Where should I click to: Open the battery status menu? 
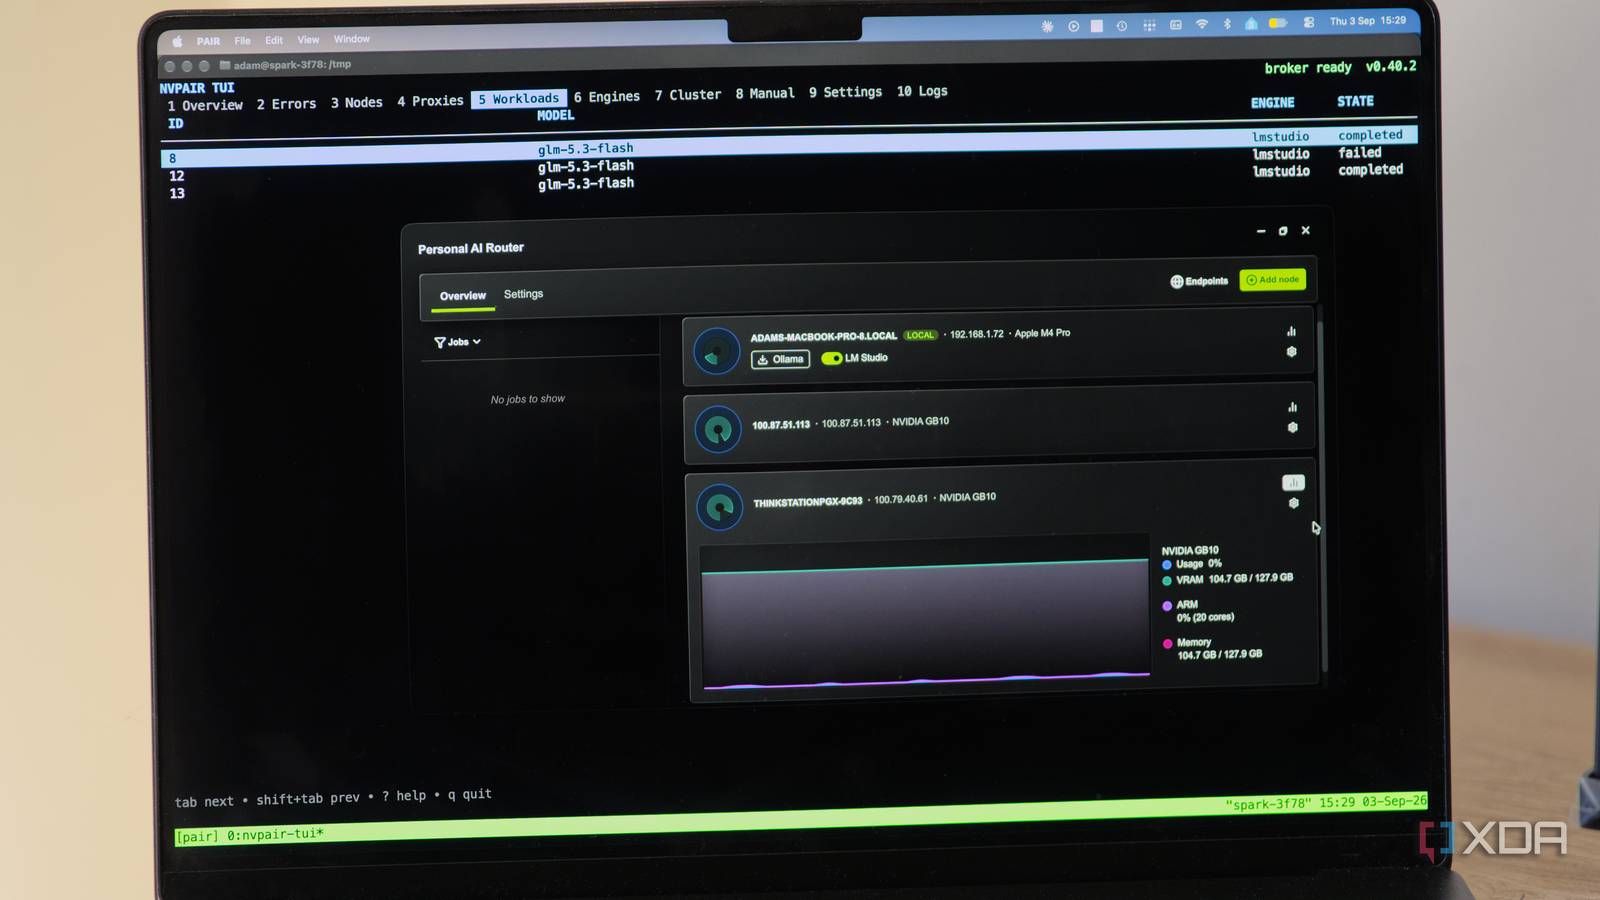point(1278,23)
